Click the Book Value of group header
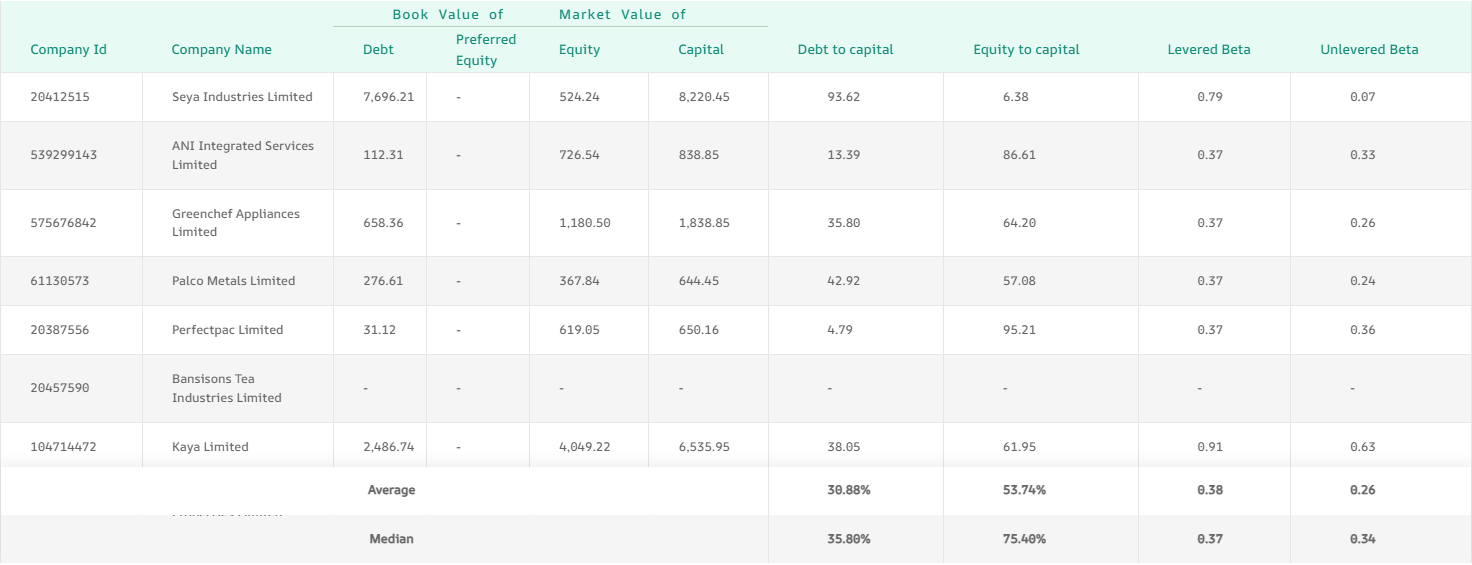The width and height of the screenshot is (1472, 565). tap(447, 15)
